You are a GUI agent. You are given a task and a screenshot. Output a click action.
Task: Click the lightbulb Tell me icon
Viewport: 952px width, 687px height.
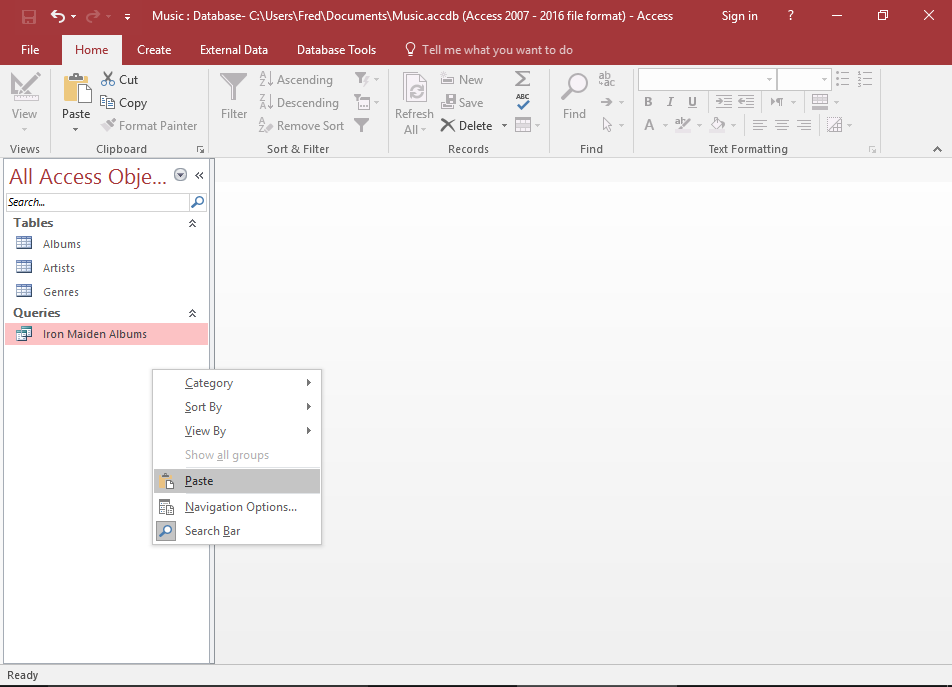pos(410,49)
